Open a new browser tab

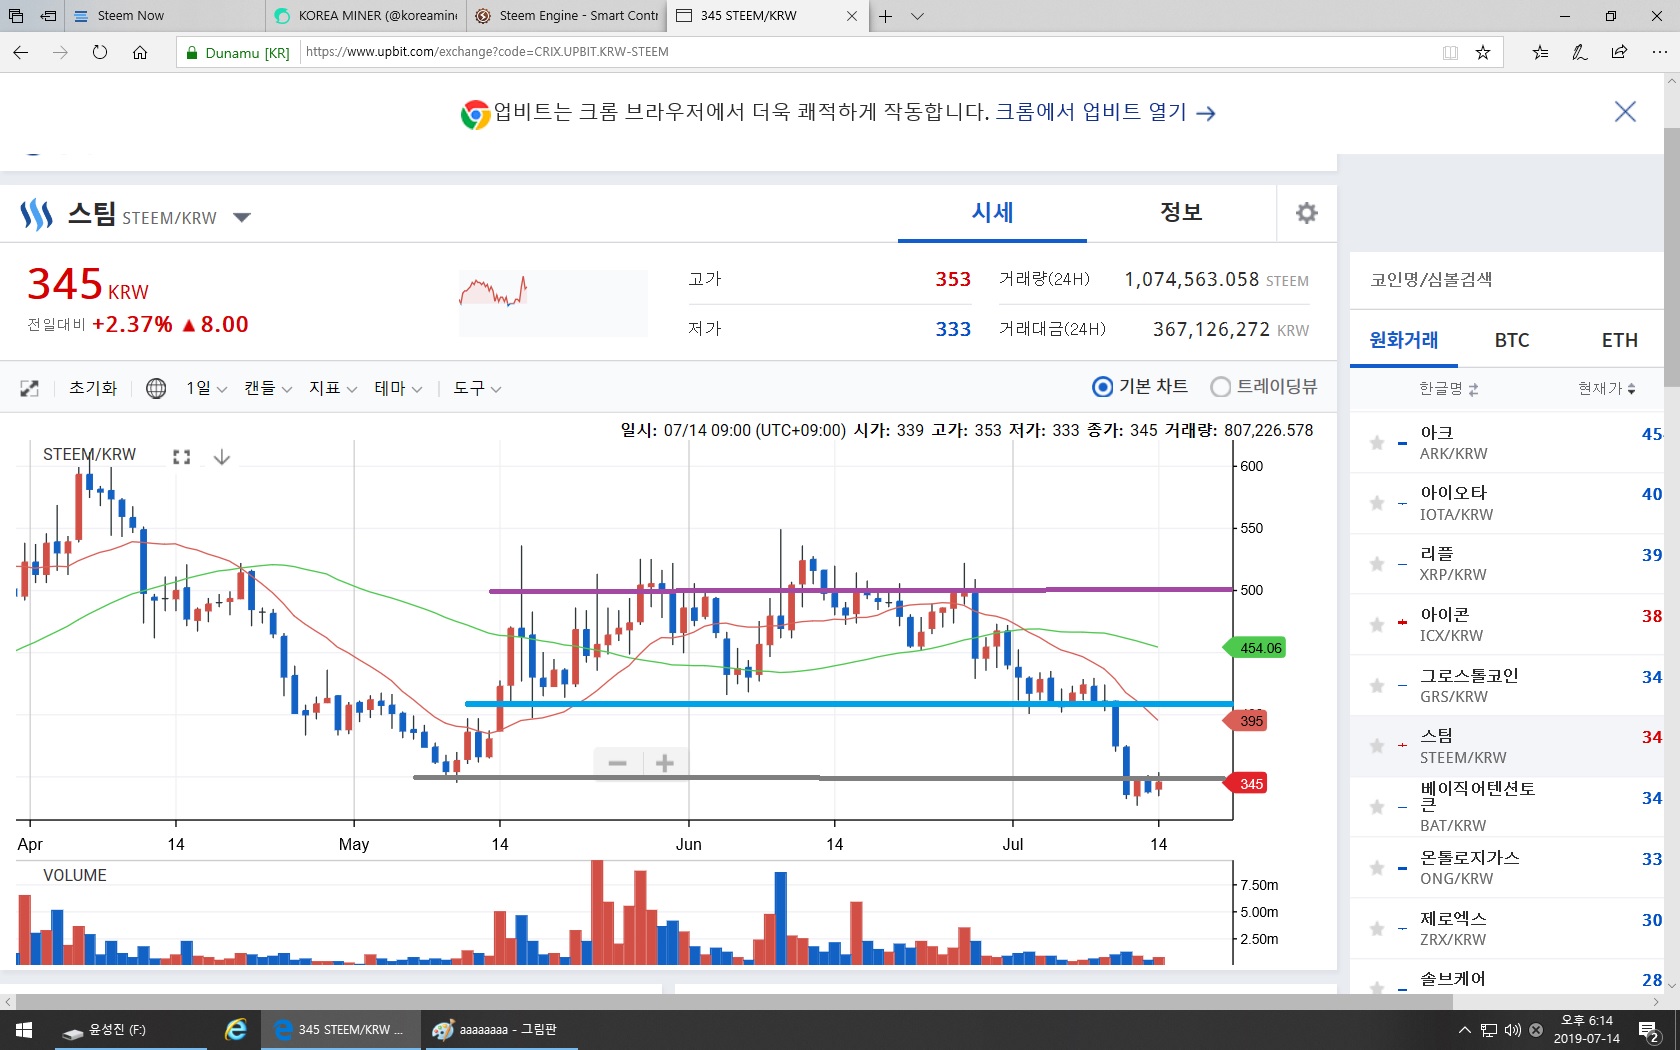click(885, 16)
